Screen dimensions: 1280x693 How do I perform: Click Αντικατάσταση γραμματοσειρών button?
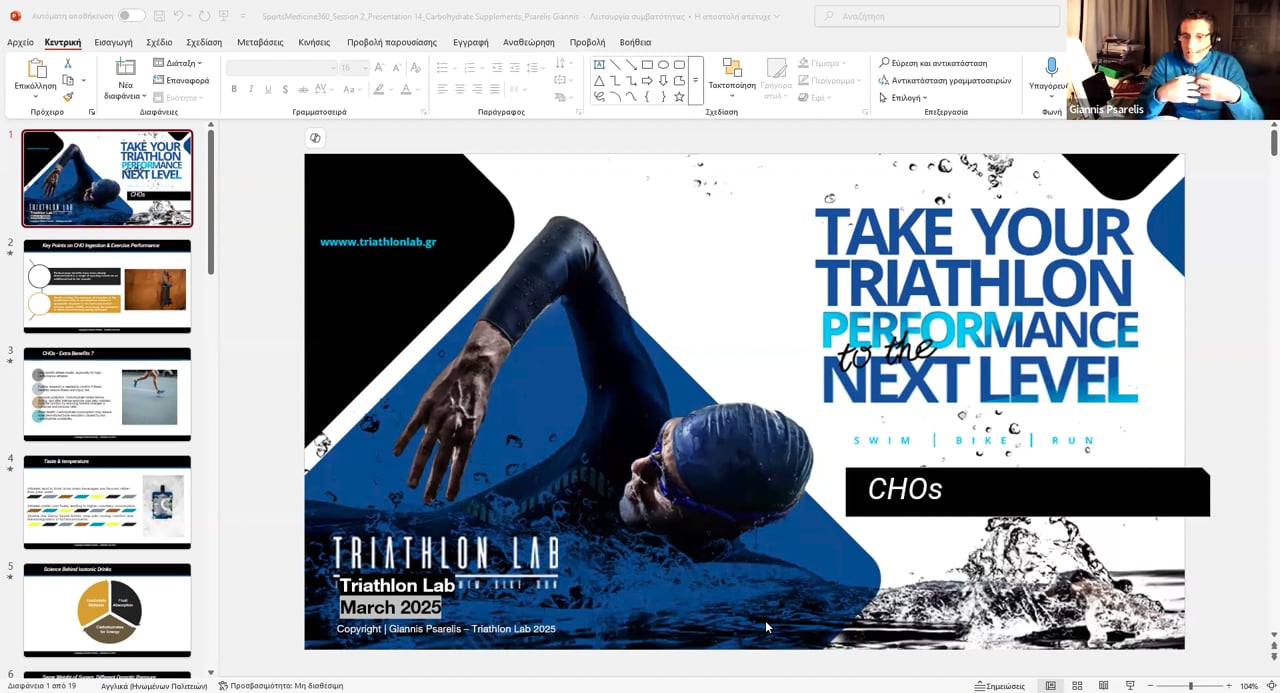945,80
